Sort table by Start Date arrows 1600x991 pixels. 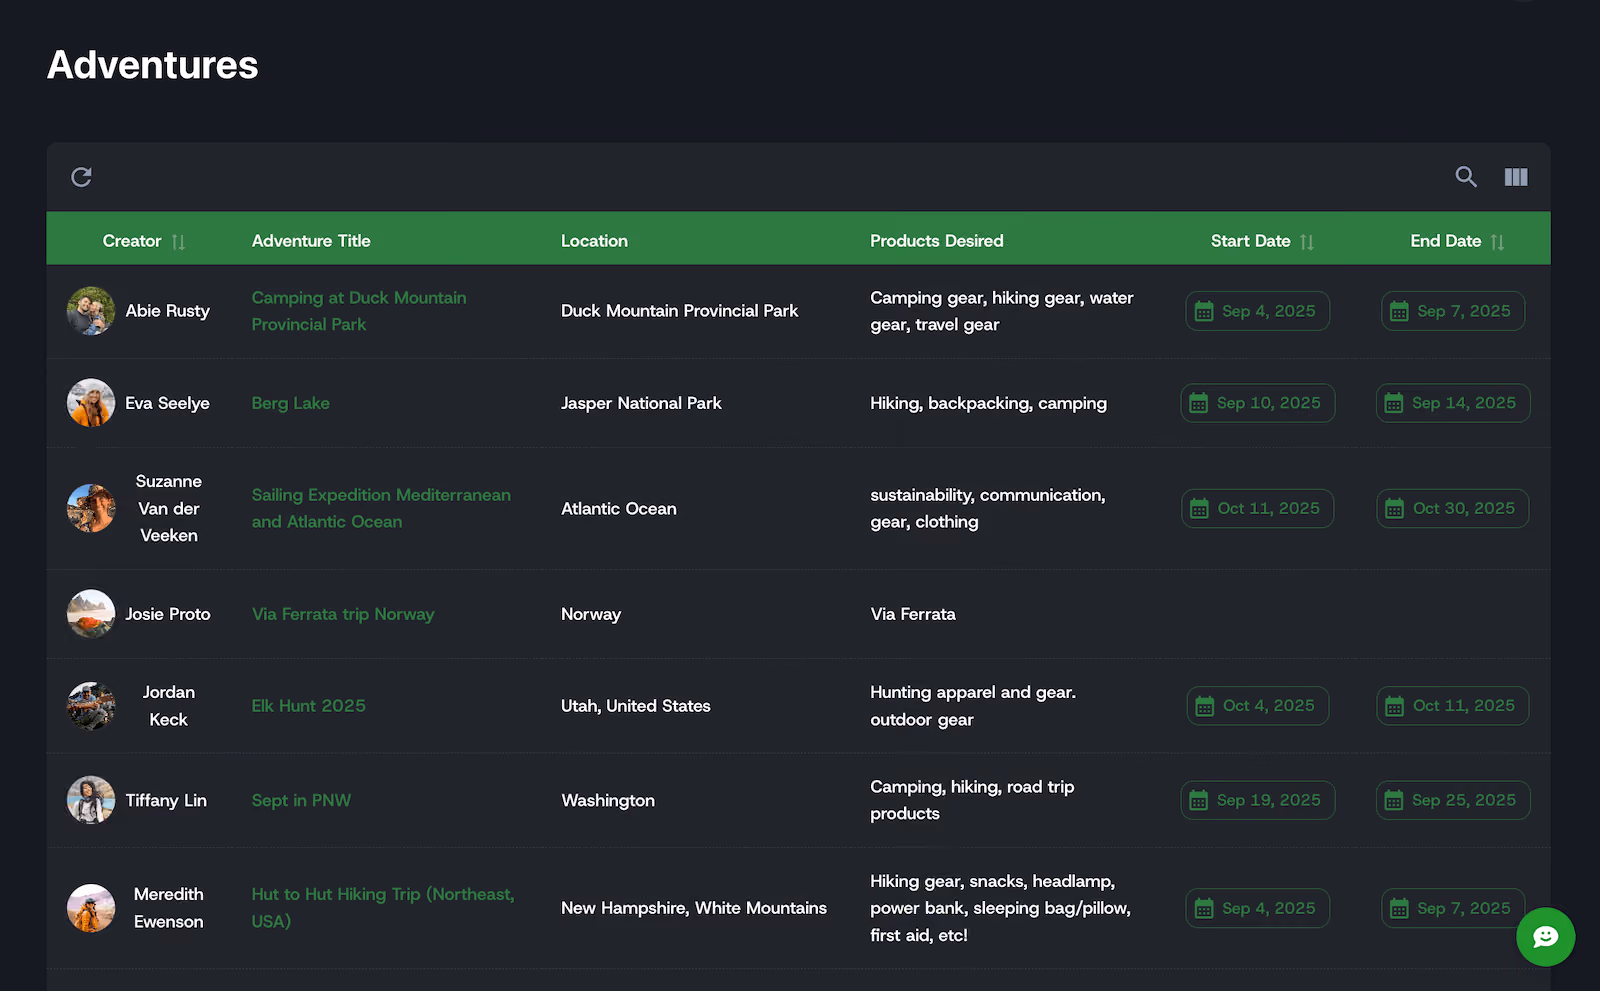click(x=1307, y=242)
